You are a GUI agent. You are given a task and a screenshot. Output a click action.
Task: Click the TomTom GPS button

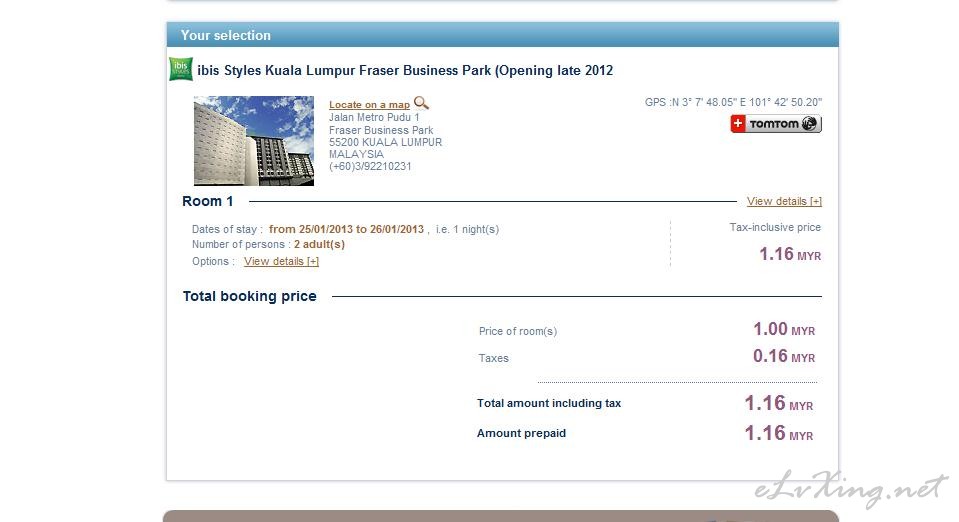776,124
